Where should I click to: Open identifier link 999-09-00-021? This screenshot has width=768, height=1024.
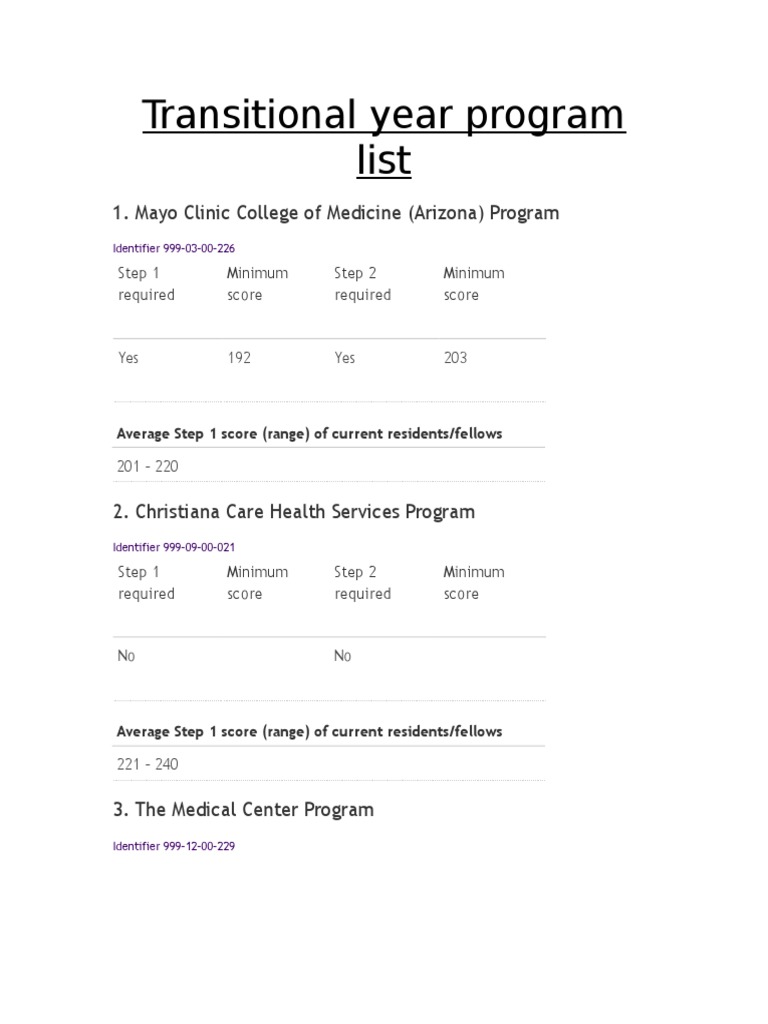pyautogui.click(x=174, y=547)
